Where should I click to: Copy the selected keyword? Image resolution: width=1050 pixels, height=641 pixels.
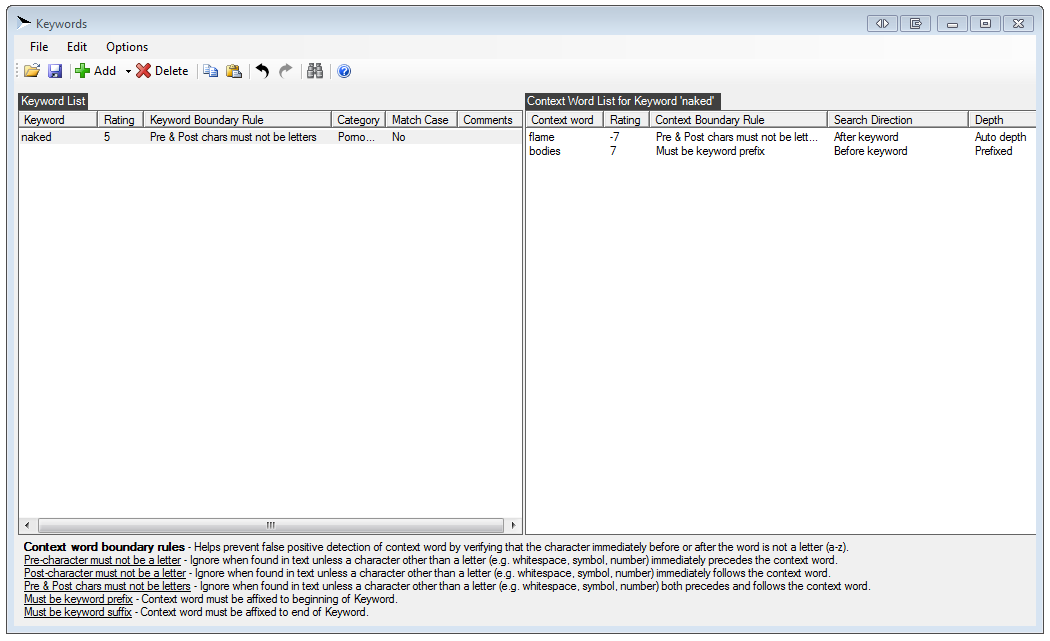click(211, 71)
